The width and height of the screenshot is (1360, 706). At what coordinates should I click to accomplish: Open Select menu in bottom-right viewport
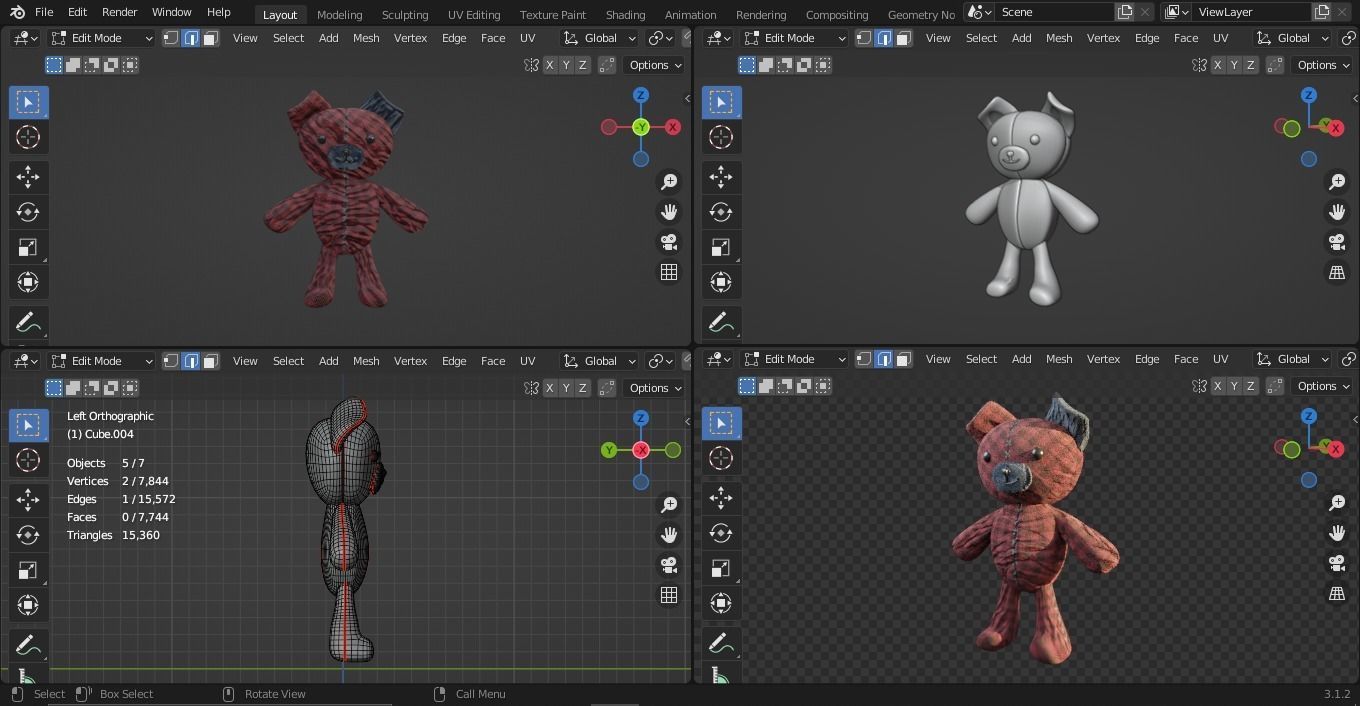[981, 359]
